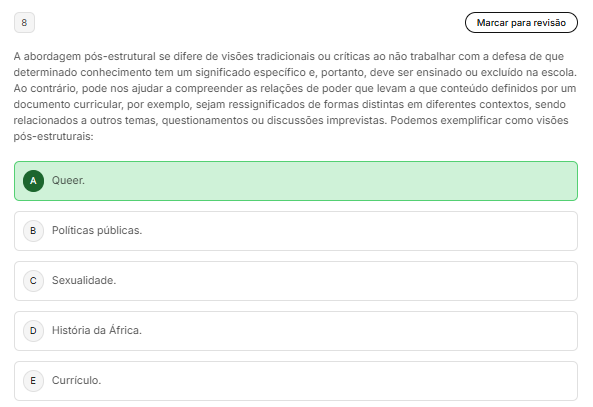Click the 'Sexualidade.' answer text
The image size is (593, 407).
point(84,280)
